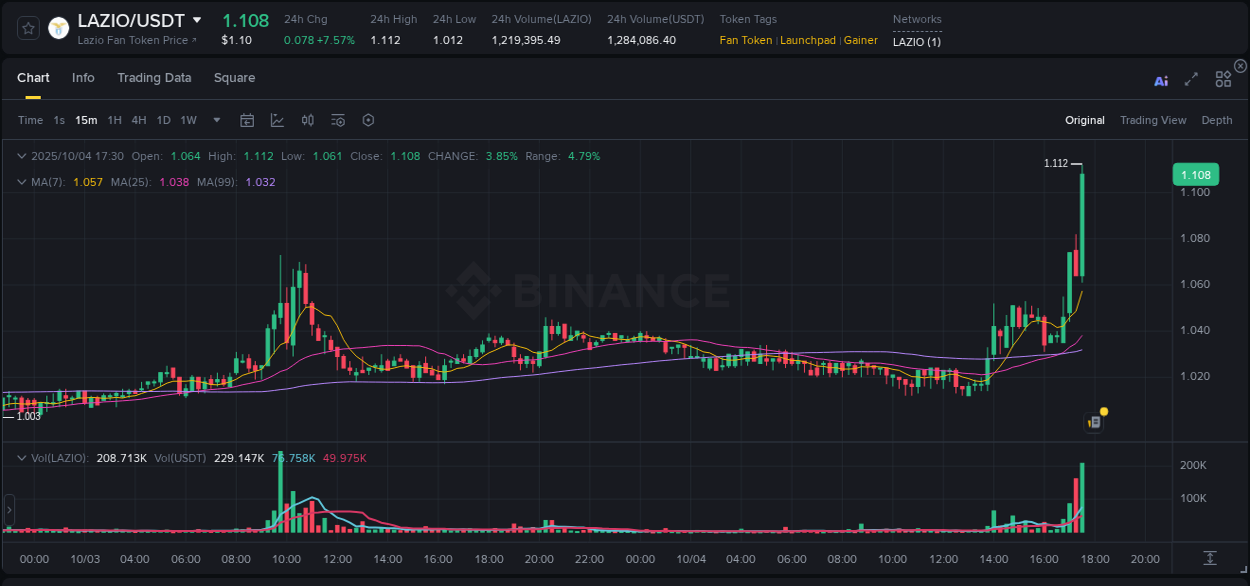
Task: Launch the Ai assistant icon
Action: tap(1161, 80)
